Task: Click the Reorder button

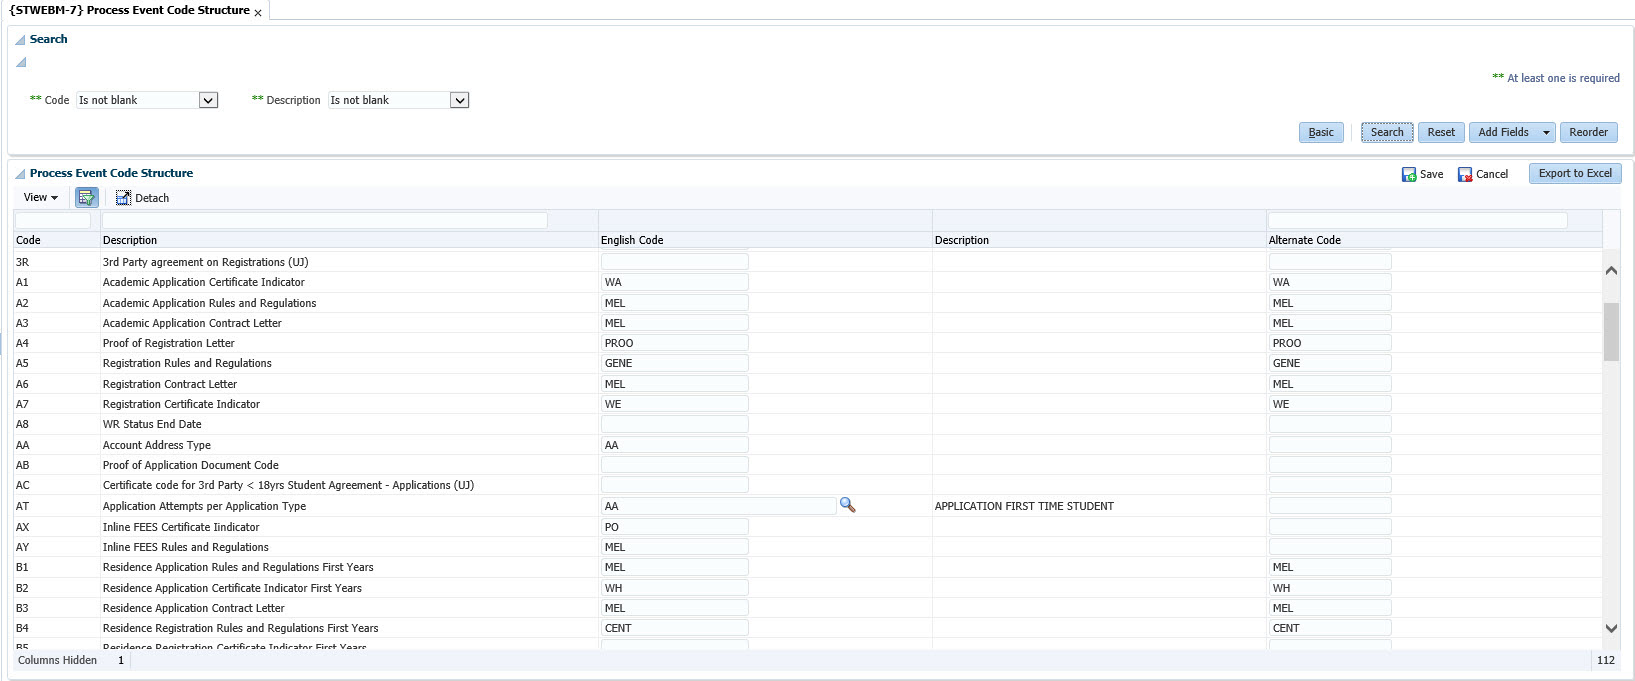Action: coord(1588,132)
